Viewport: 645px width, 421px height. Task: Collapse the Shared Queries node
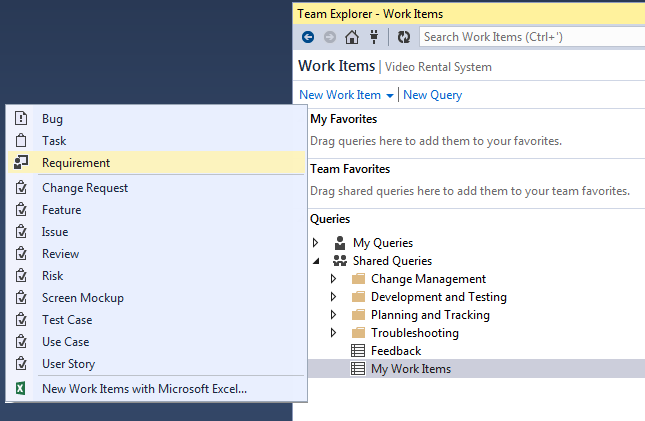(316, 261)
